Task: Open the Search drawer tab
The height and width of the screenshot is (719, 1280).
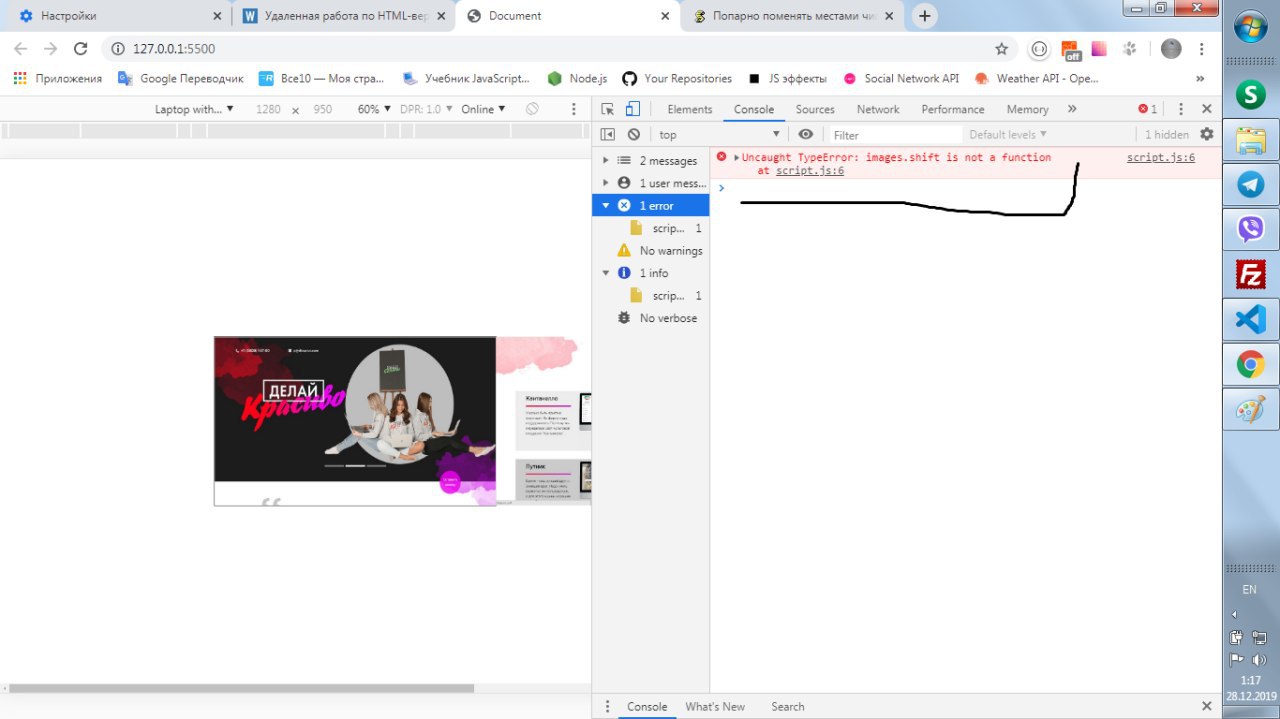Action: pyautogui.click(x=788, y=706)
